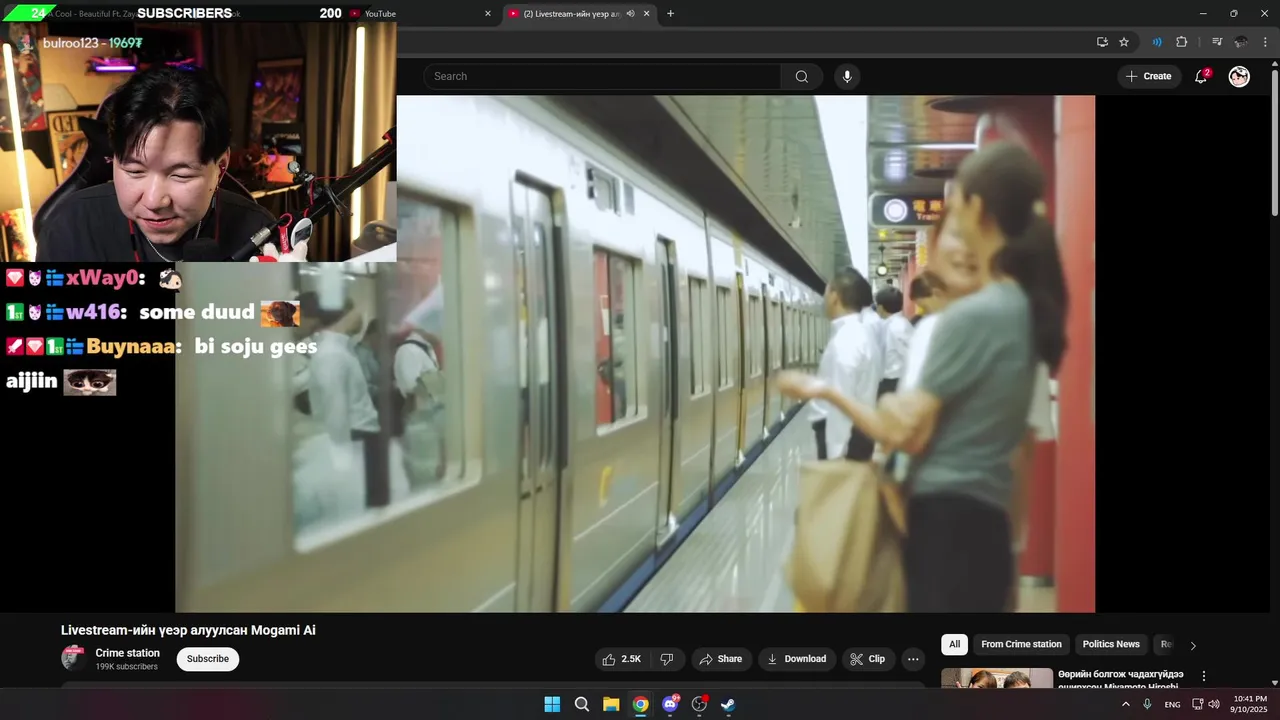Click the tray microphone icon
The image size is (1280, 720).
tap(1147, 704)
